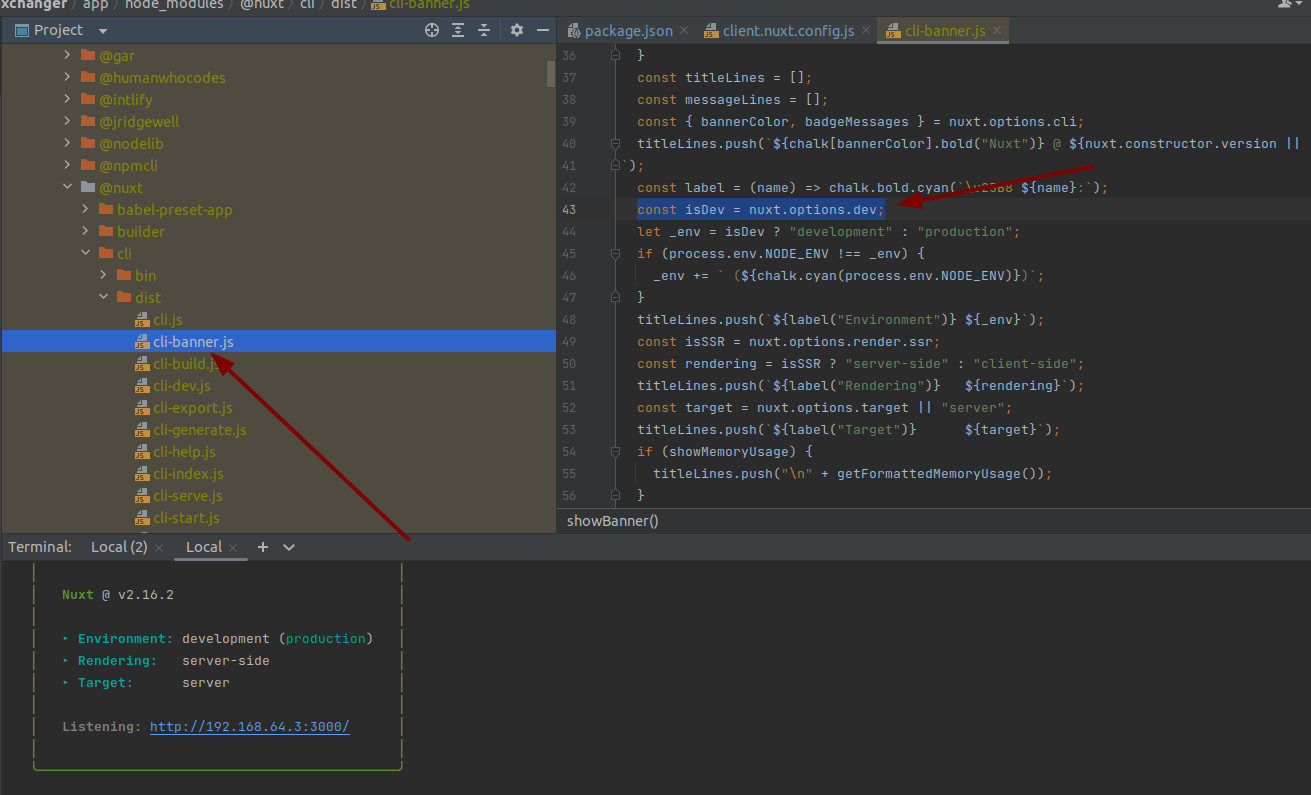The height and width of the screenshot is (795, 1311).
Task: Click the JS file icon beside cli-serve.js
Action: (x=142, y=495)
